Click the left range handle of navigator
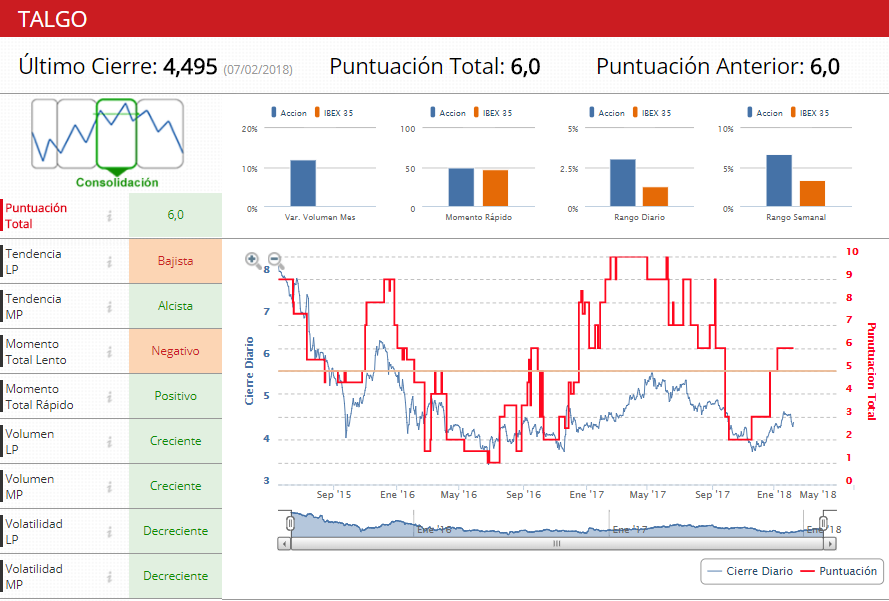Image resolution: width=889 pixels, height=601 pixels. (x=290, y=523)
